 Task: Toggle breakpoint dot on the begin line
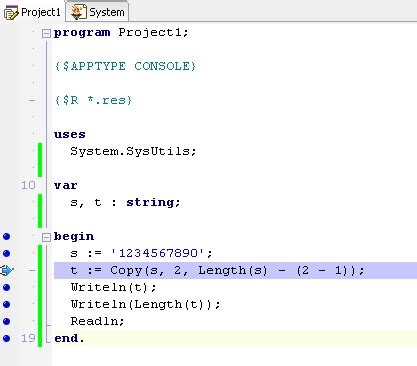6,237
